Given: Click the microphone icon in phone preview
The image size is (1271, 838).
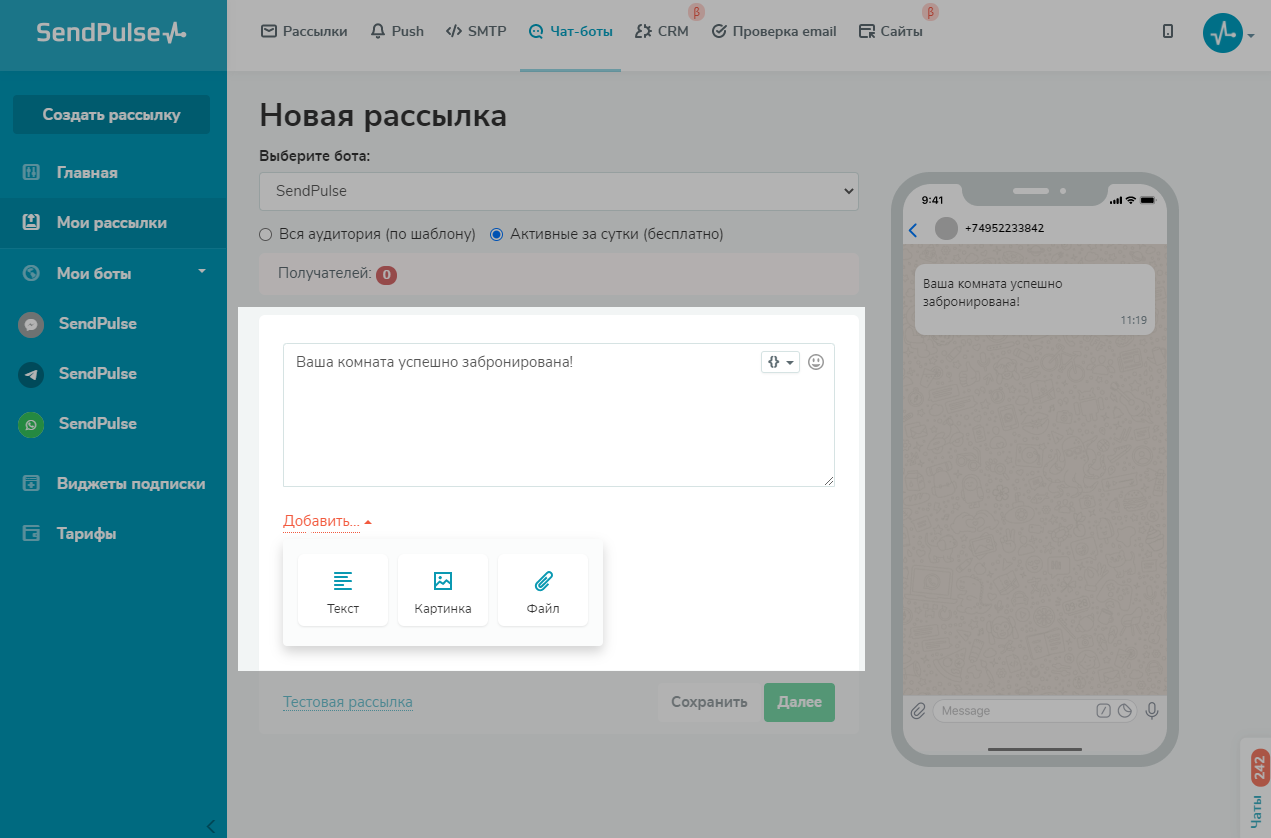Looking at the screenshot, I should [1152, 711].
